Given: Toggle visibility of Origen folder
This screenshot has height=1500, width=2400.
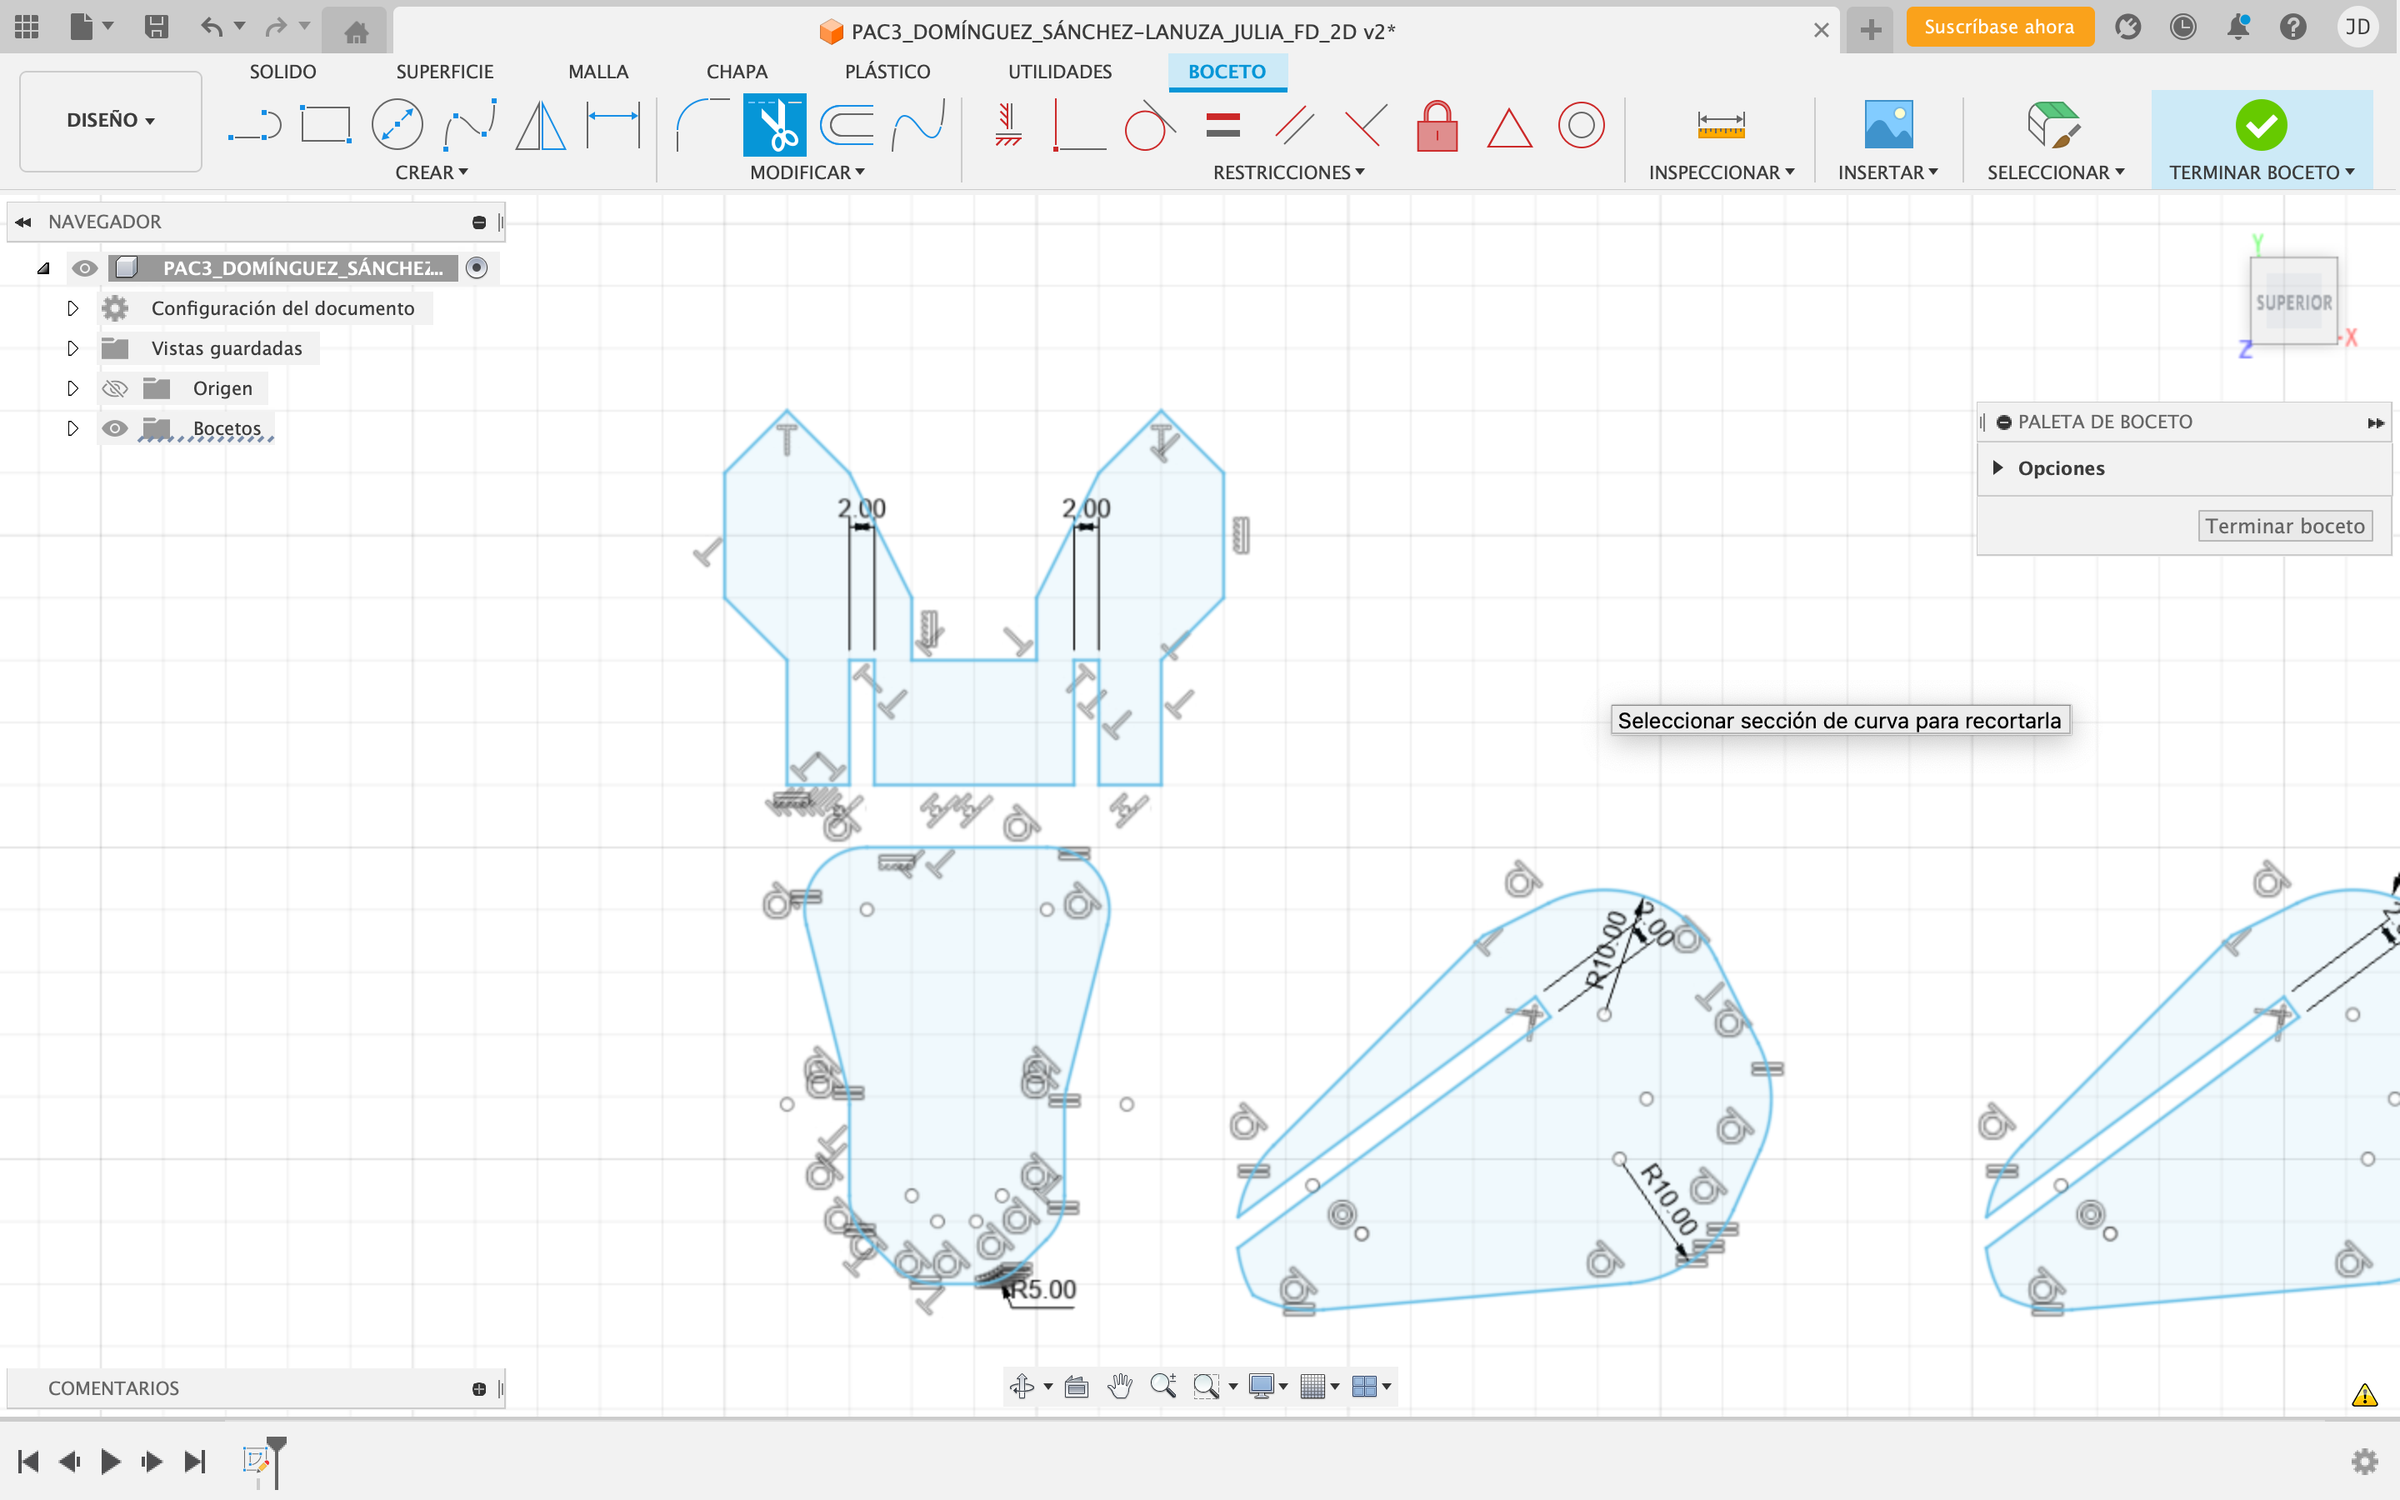Looking at the screenshot, I should (115, 388).
